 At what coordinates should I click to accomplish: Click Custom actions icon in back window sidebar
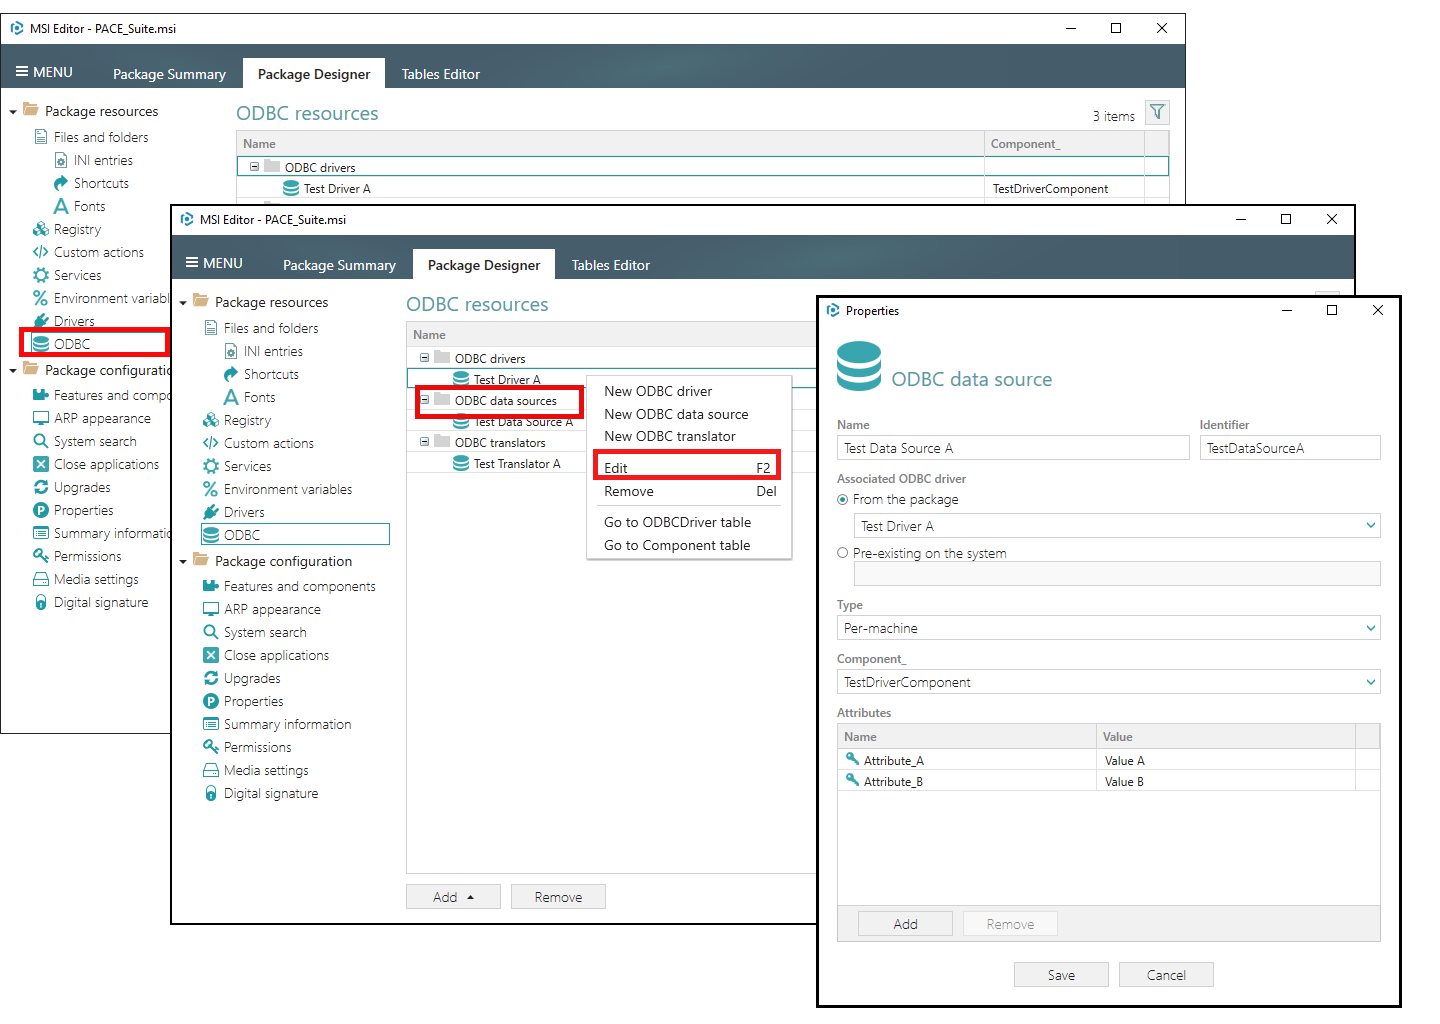pos(41,252)
